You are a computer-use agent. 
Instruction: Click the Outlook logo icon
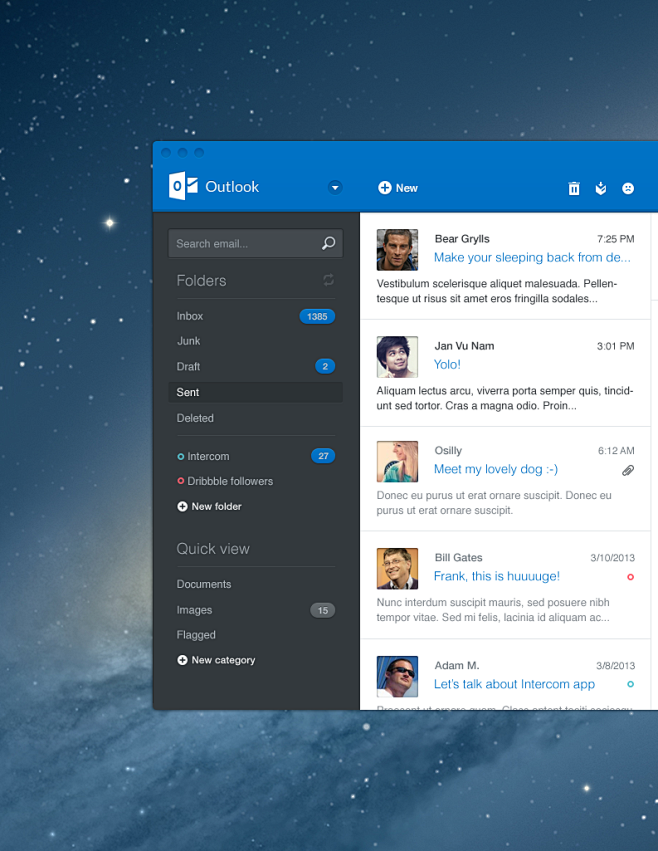(183, 186)
